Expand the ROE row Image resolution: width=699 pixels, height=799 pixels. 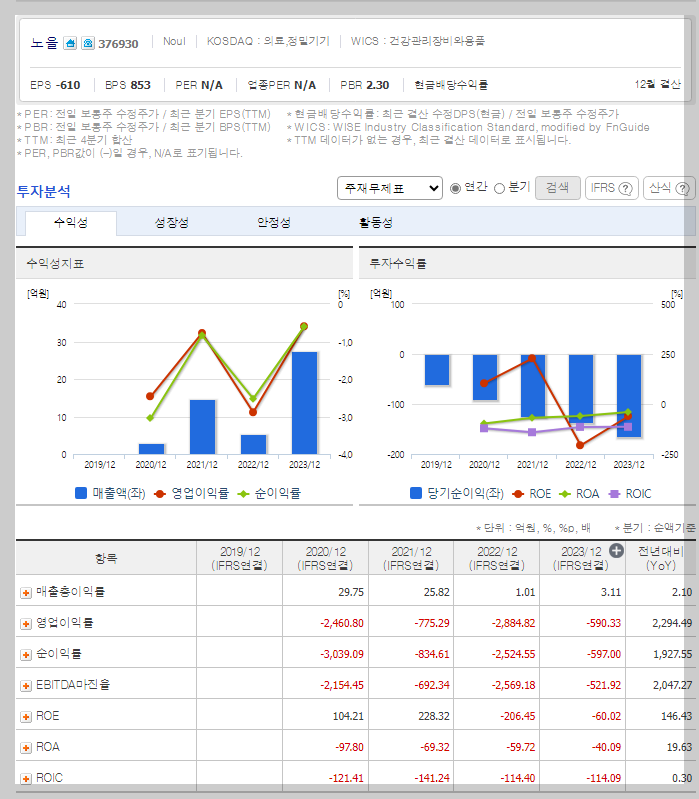[25, 717]
